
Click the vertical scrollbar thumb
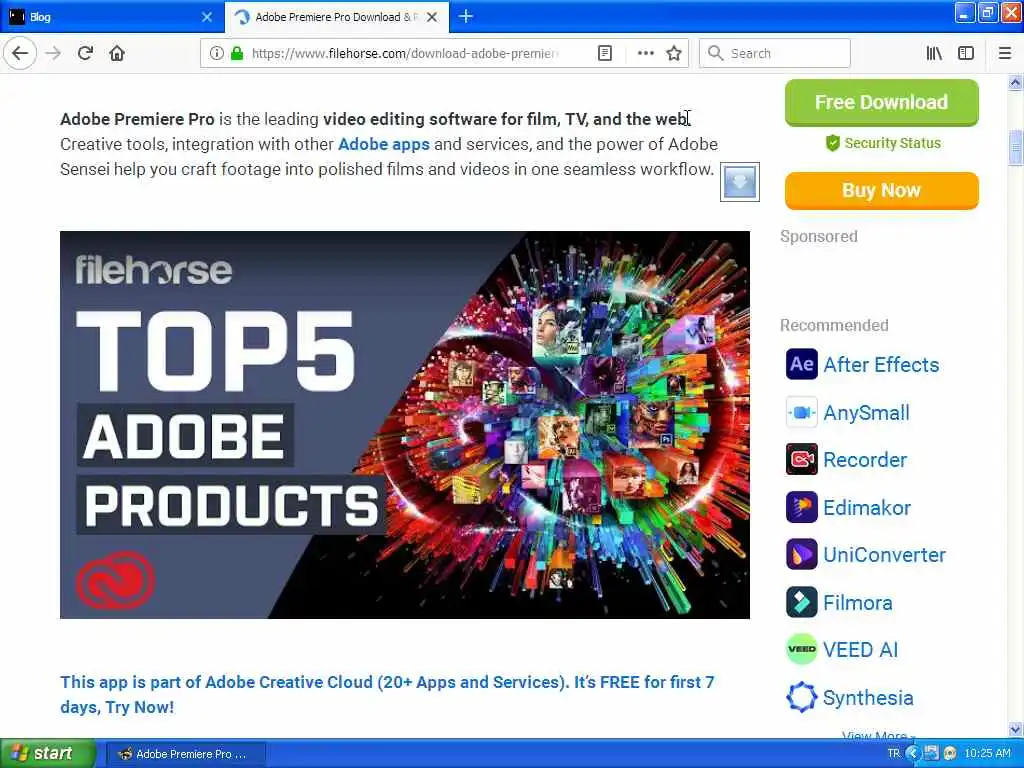click(1016, 148)
